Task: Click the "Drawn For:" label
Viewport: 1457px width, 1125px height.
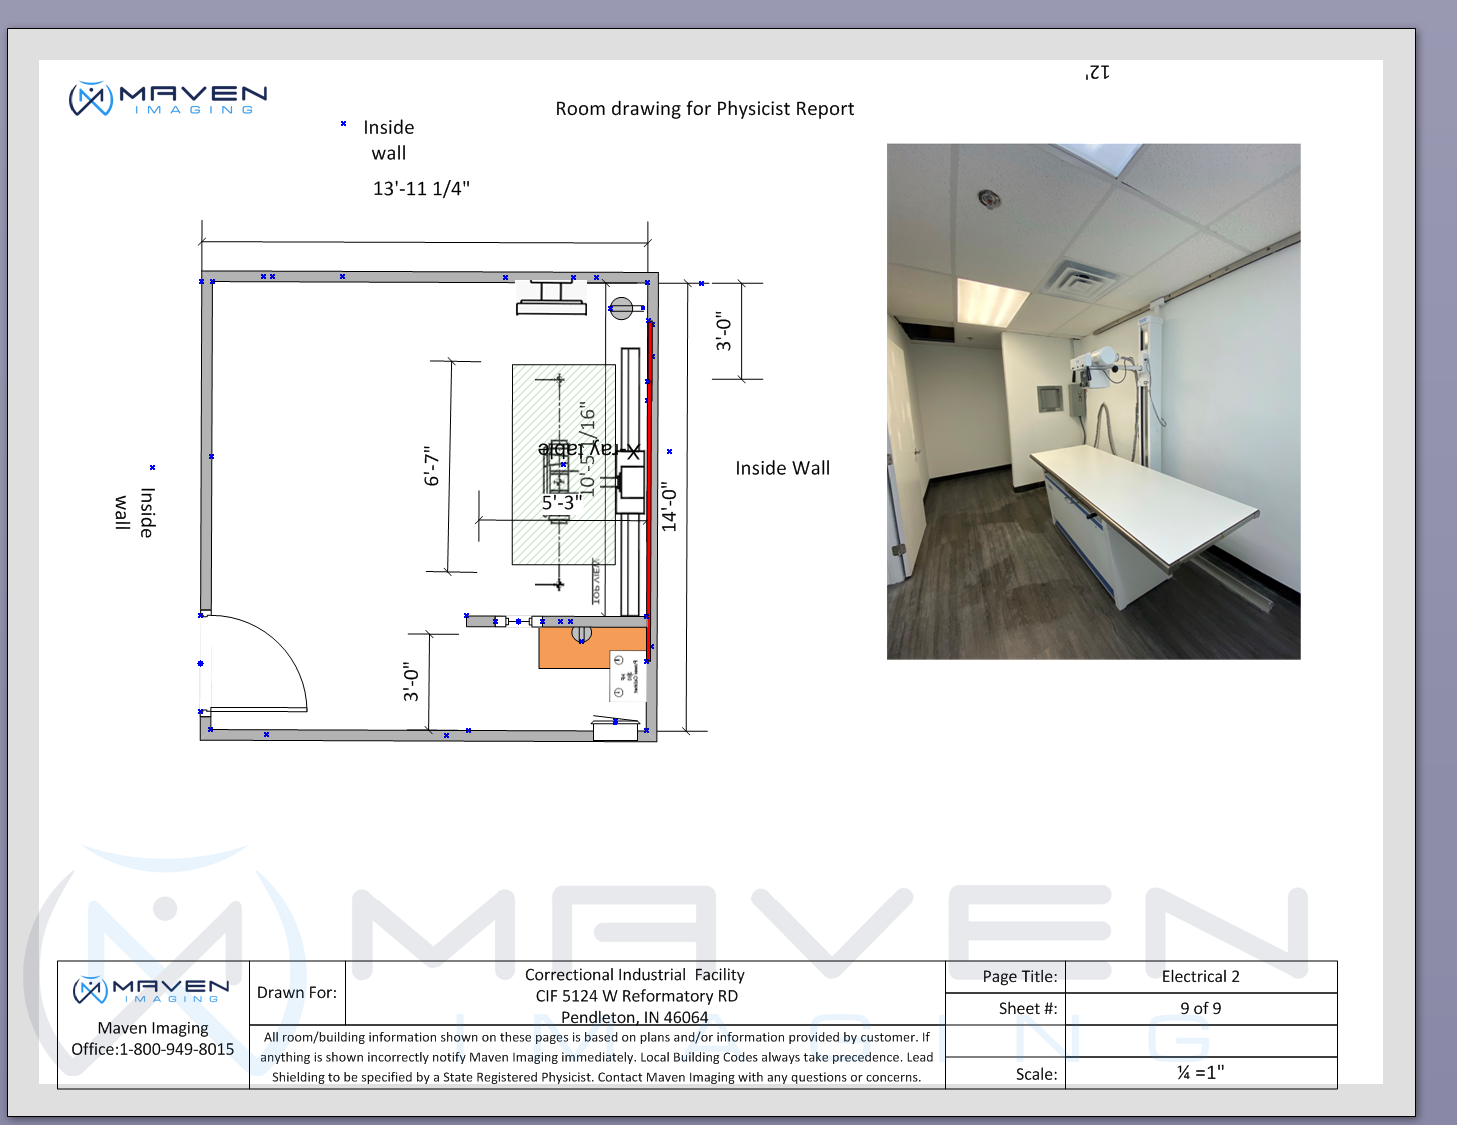Action: (x=297, y=992)
